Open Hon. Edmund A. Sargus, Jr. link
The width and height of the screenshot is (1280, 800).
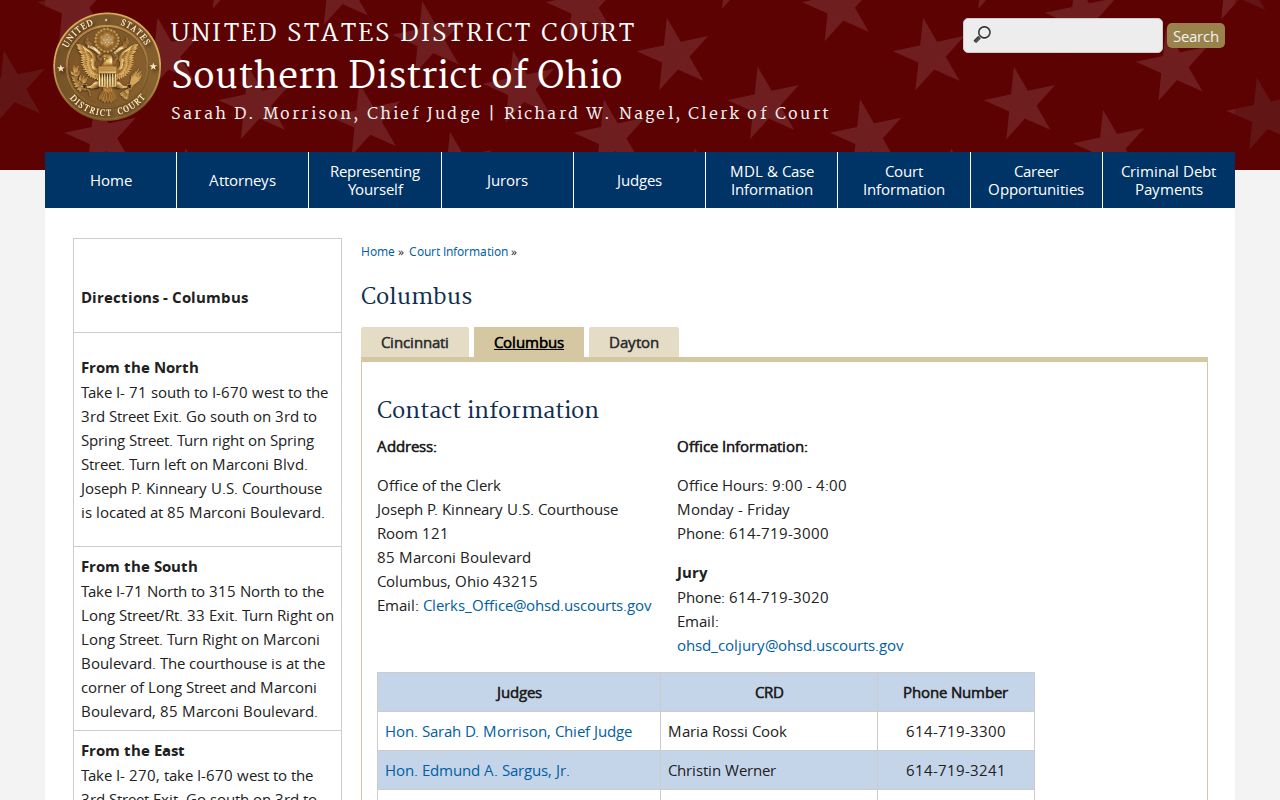478,770
